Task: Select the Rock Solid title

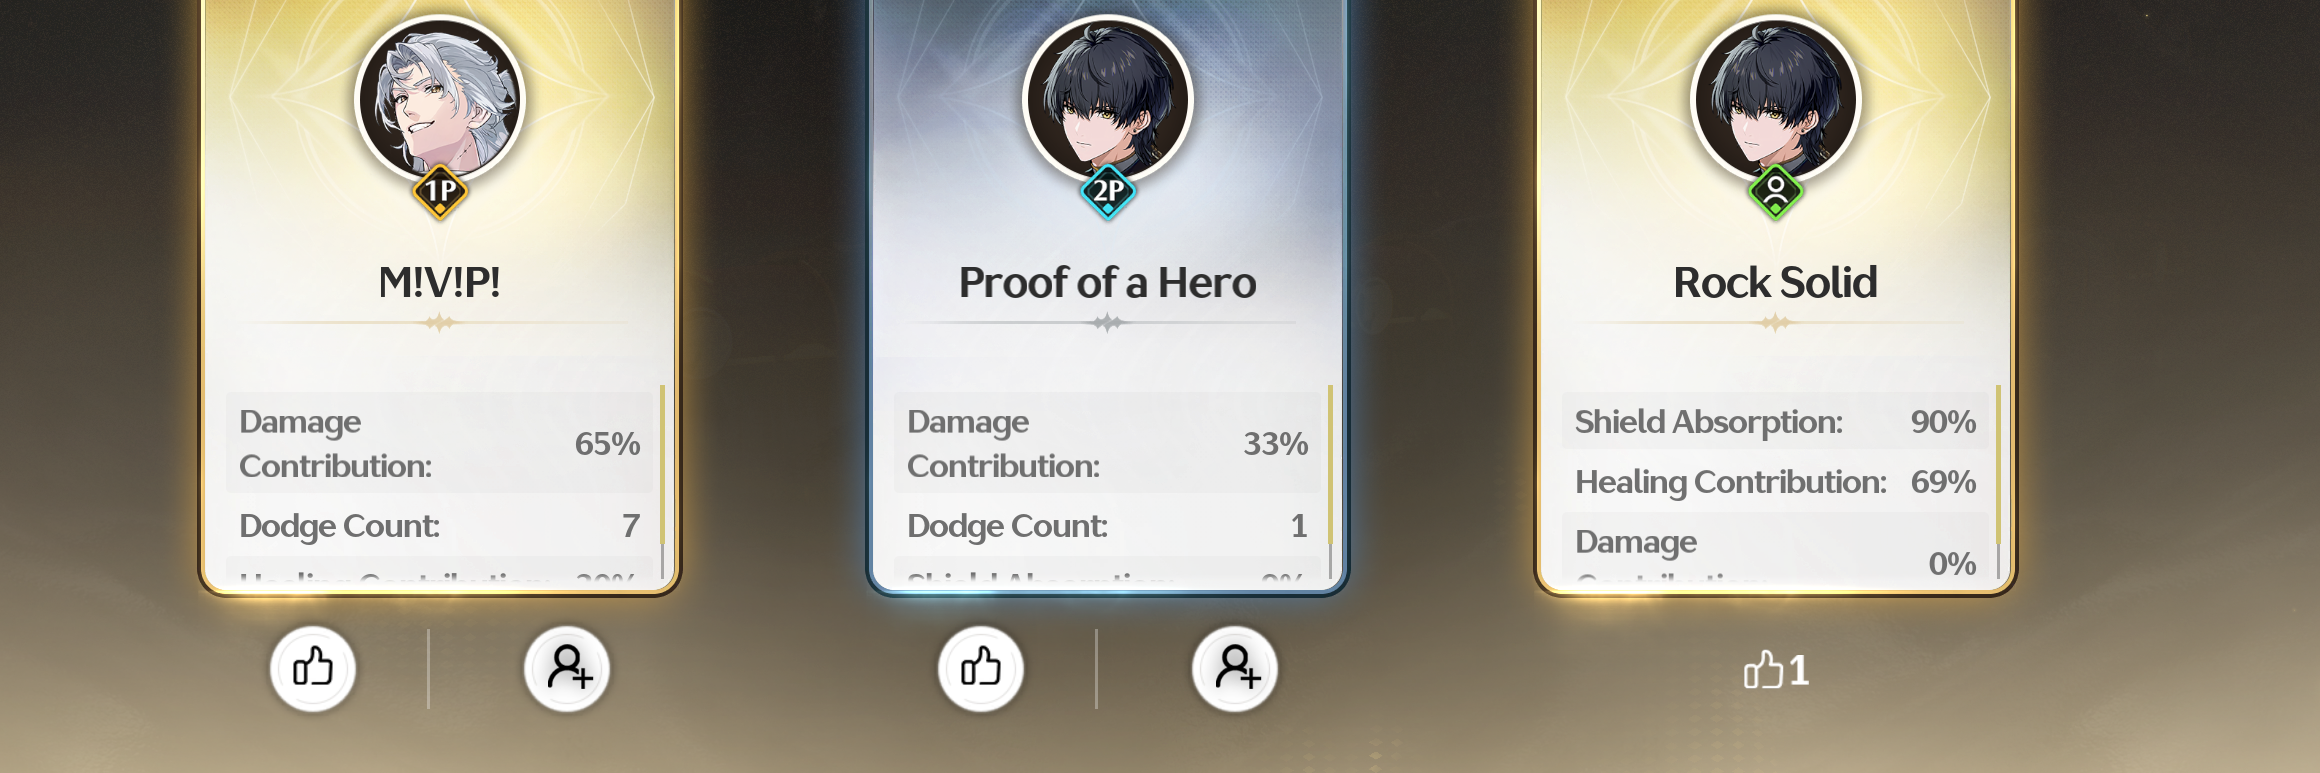Action: point(1776,283)
